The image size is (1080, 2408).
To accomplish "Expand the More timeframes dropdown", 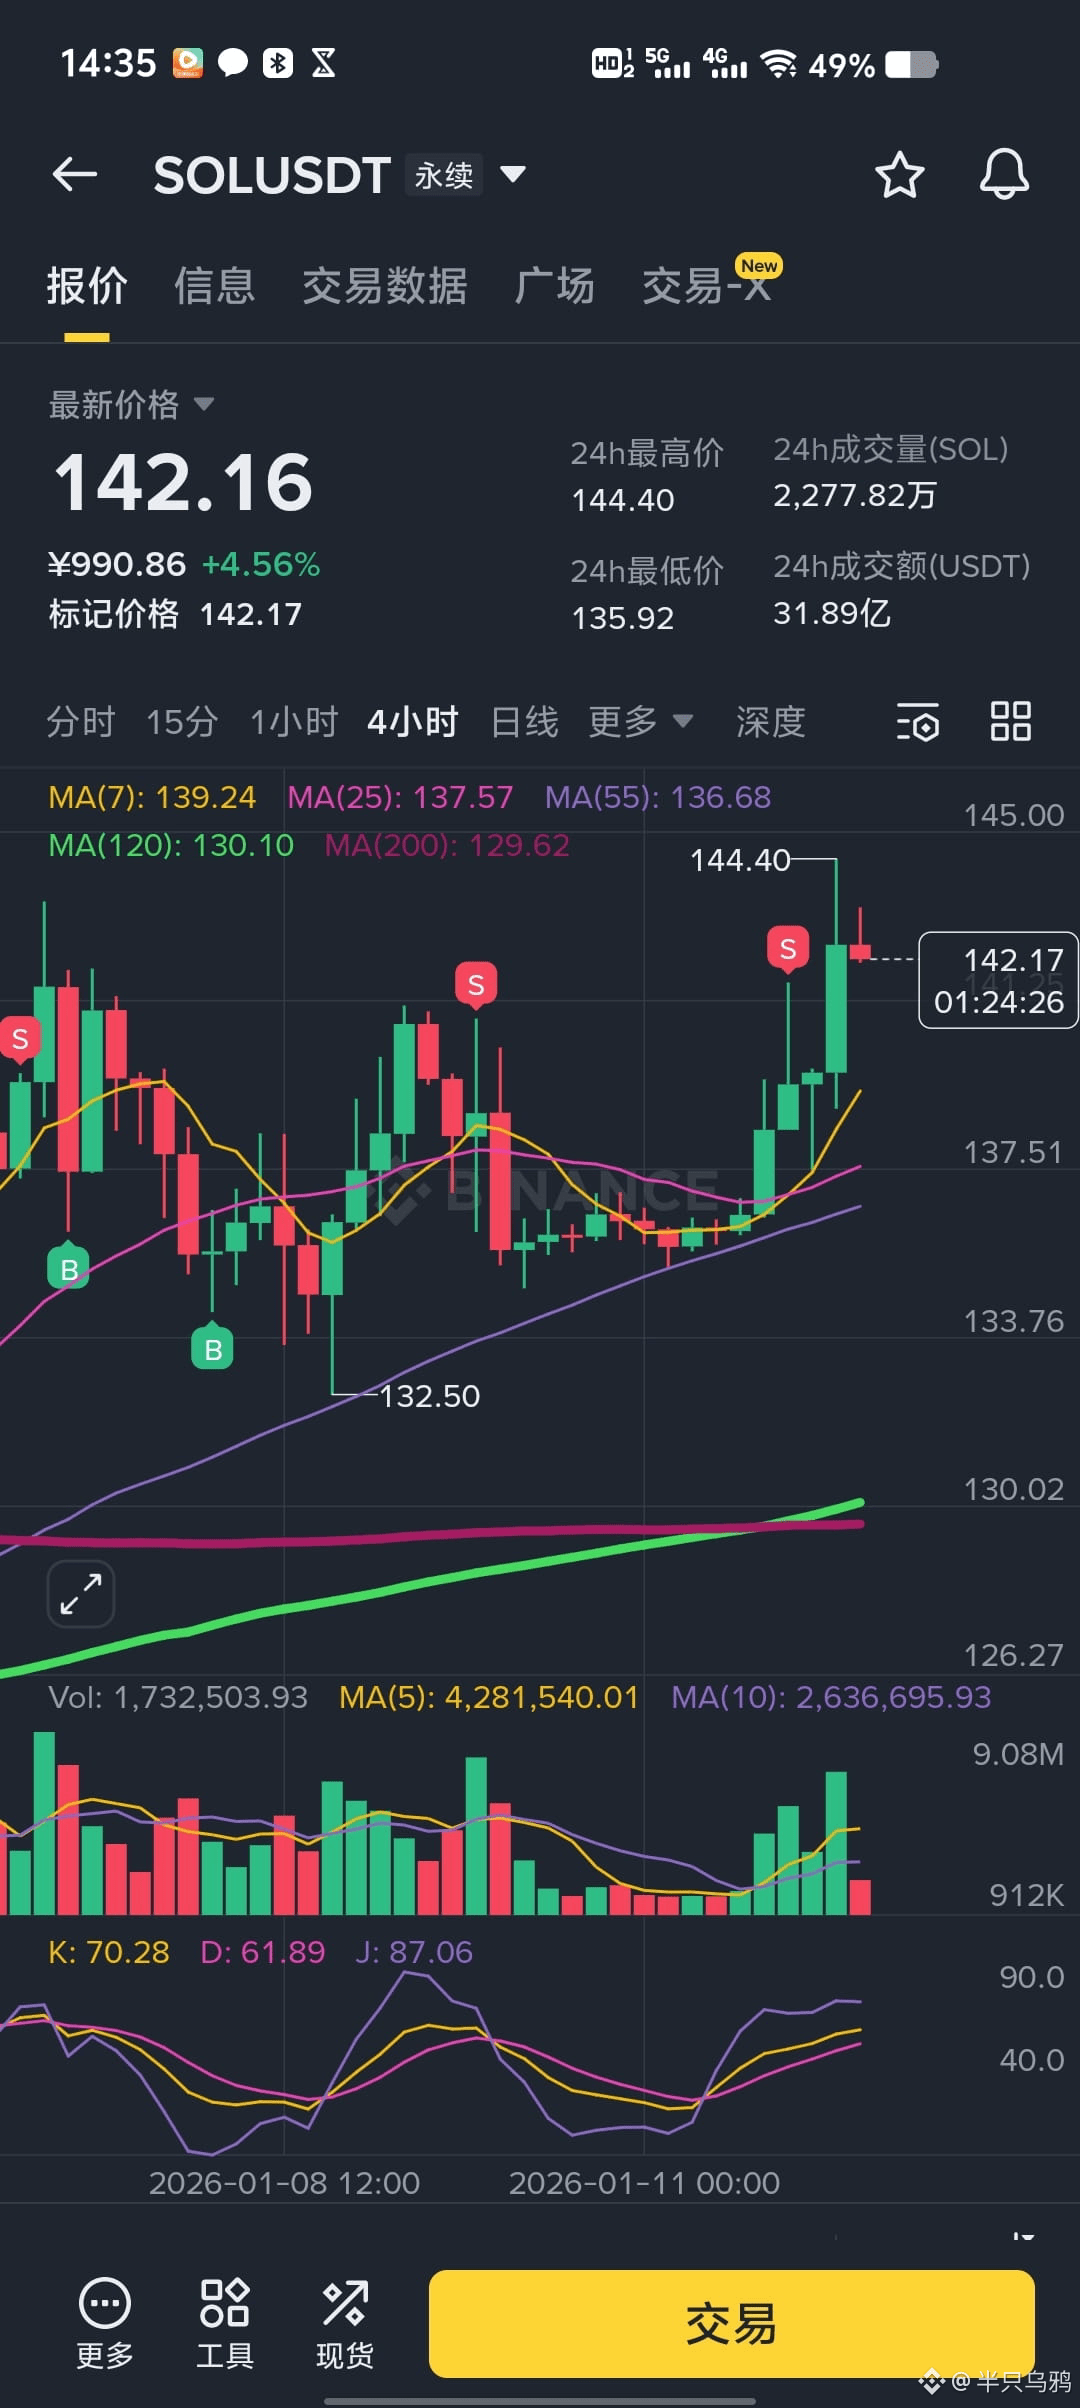I will tap(640, 721).
